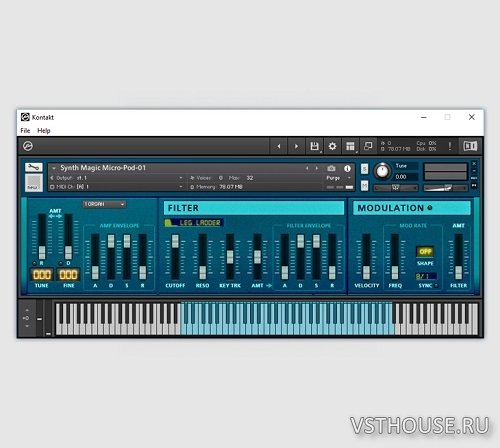The width and height of the screenshot is (500, 448).
Task: Click the Tune value field 0.00
Action: click(404, 177)
